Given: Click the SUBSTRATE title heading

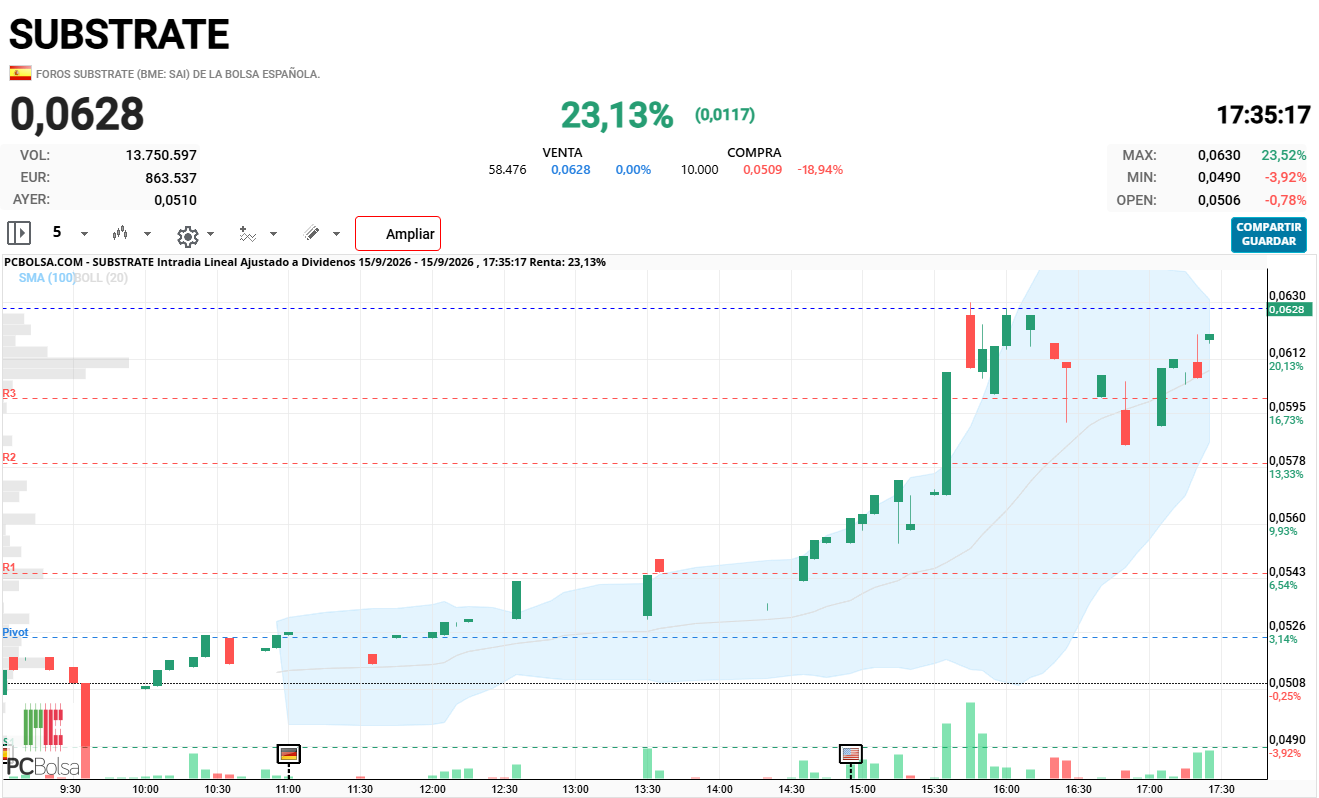Looking at the screenshot, I should (119, 35).
